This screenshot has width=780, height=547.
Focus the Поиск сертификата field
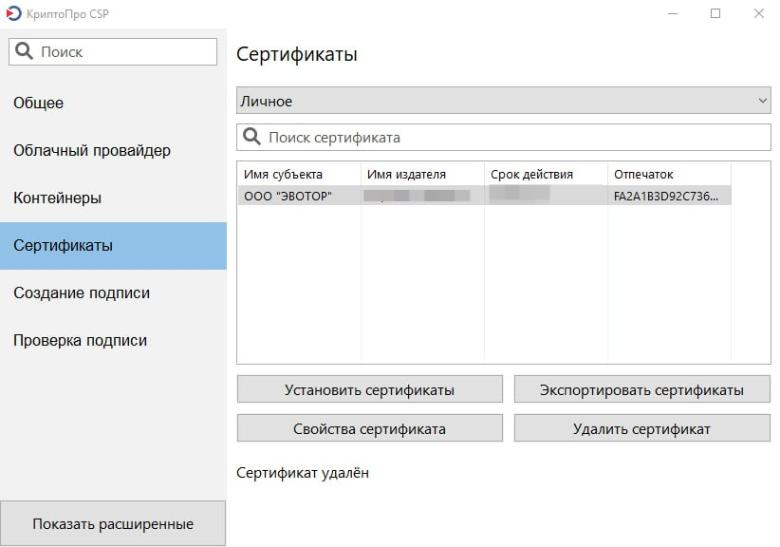(x=503, y=137)
